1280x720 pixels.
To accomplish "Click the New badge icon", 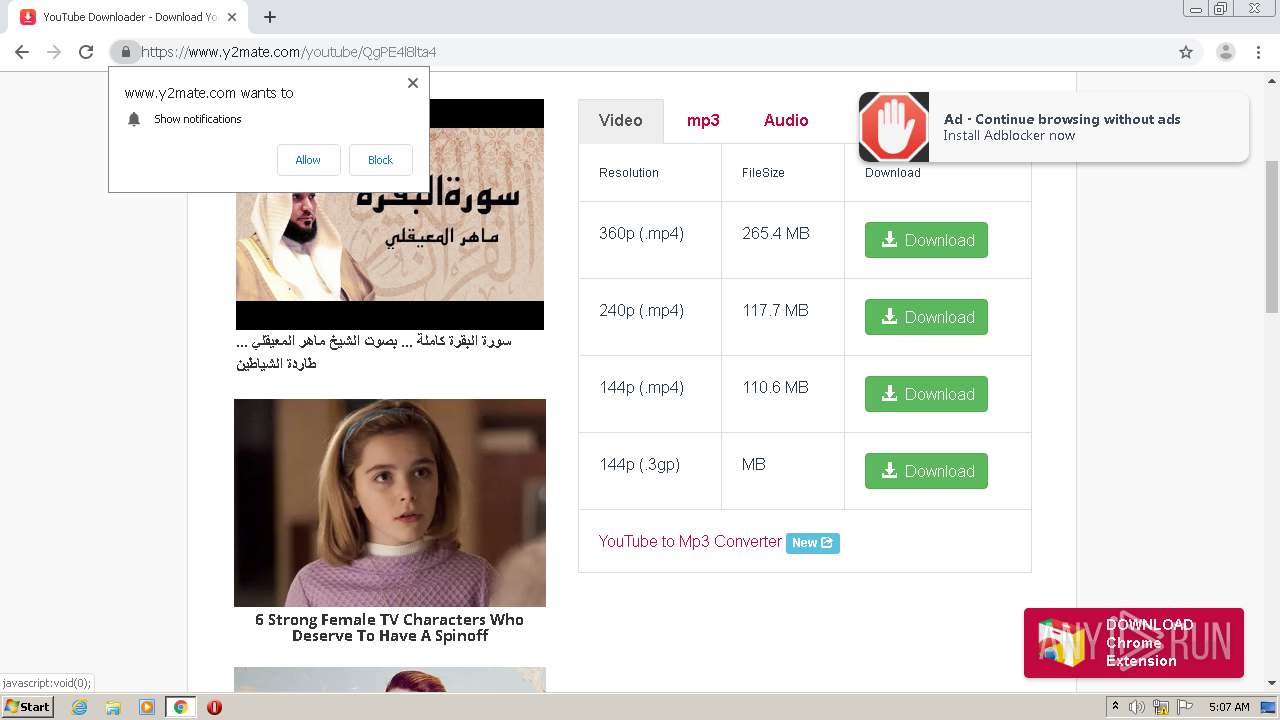I will point(813,543).
